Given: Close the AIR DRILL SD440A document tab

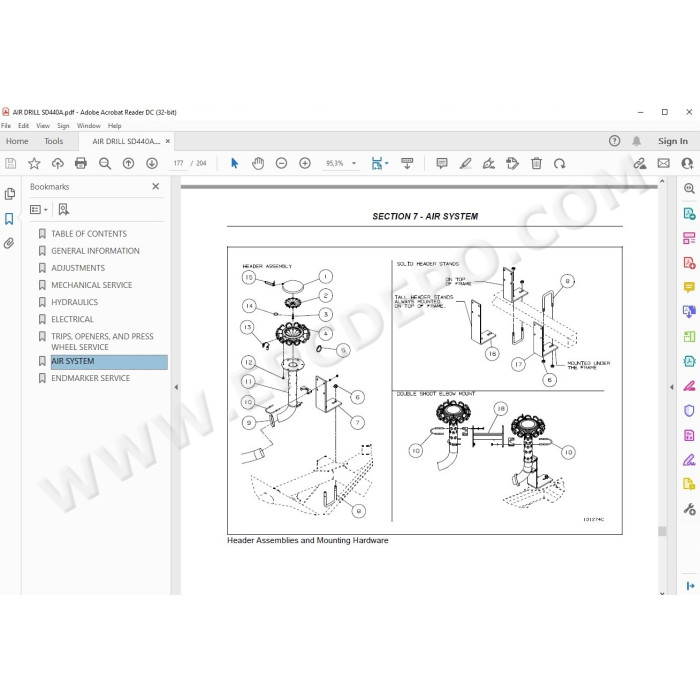Looking at the screenshot, I should 168,141.
